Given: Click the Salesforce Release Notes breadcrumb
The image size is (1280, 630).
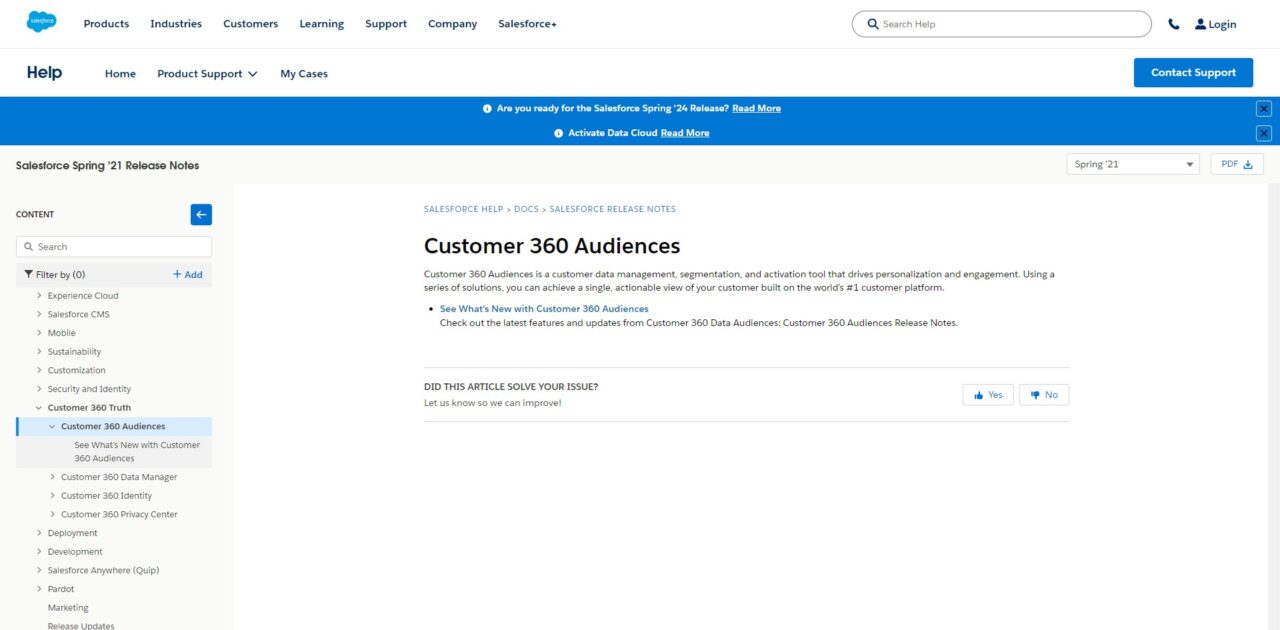Looking at the screenshot, I should pyautogui.click(x=612, y=209).
